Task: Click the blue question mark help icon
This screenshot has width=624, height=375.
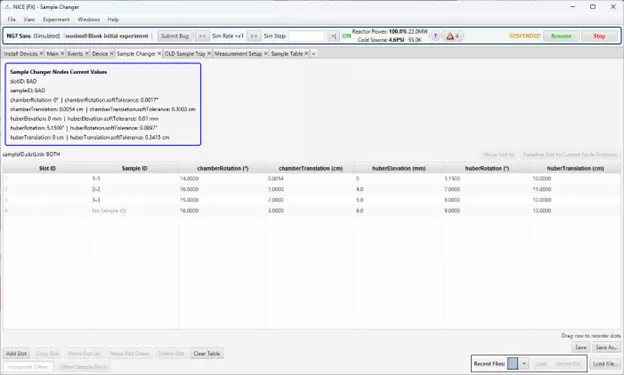Action: 435,36
